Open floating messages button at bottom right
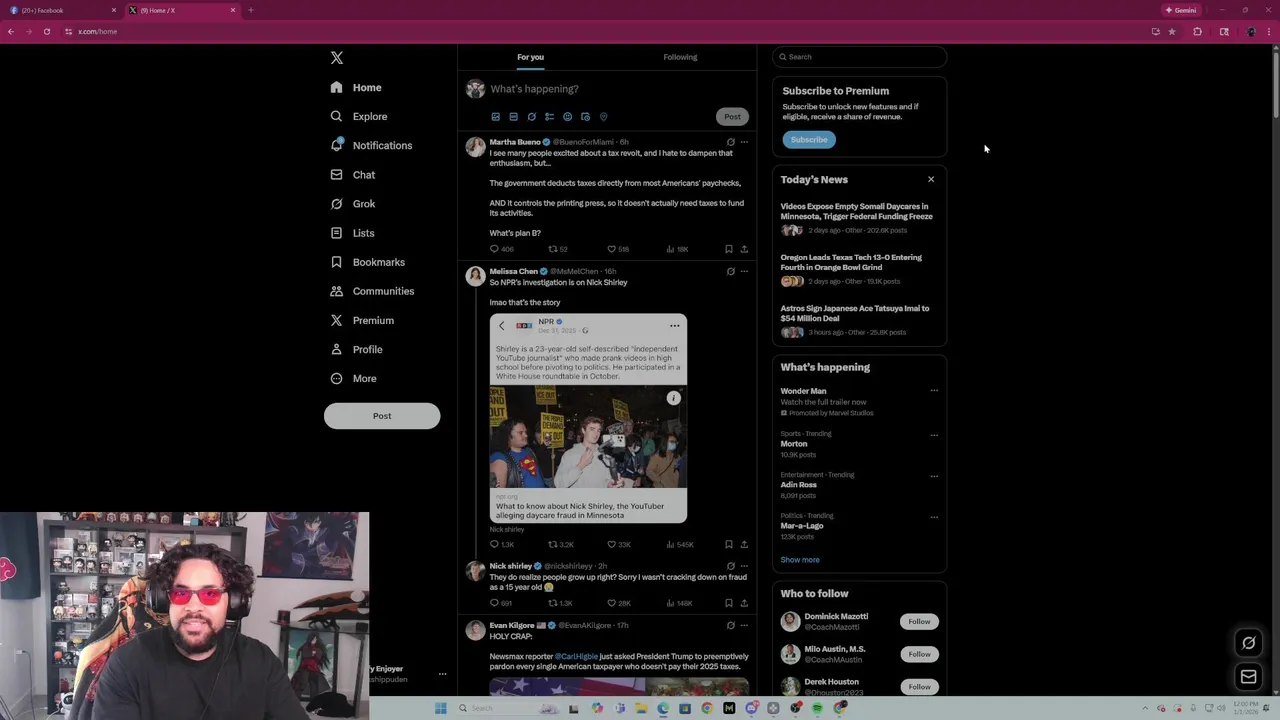 pyautogui.click(x=1248, y=677)
